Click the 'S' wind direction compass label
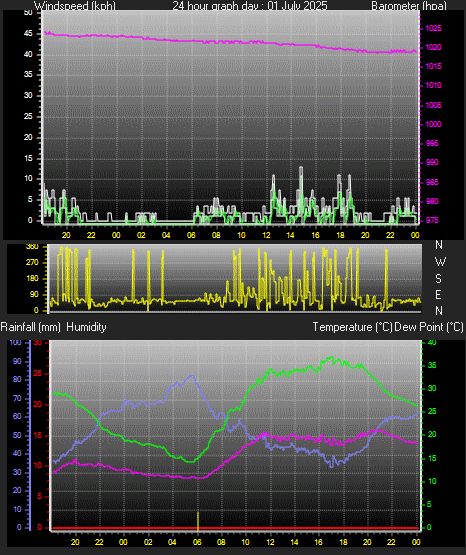466x555 pixels. coord(439,279)
